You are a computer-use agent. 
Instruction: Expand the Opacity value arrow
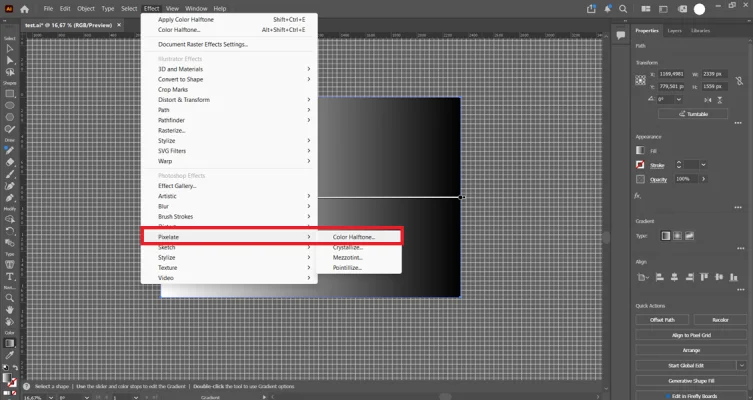[x=704, y=179]
